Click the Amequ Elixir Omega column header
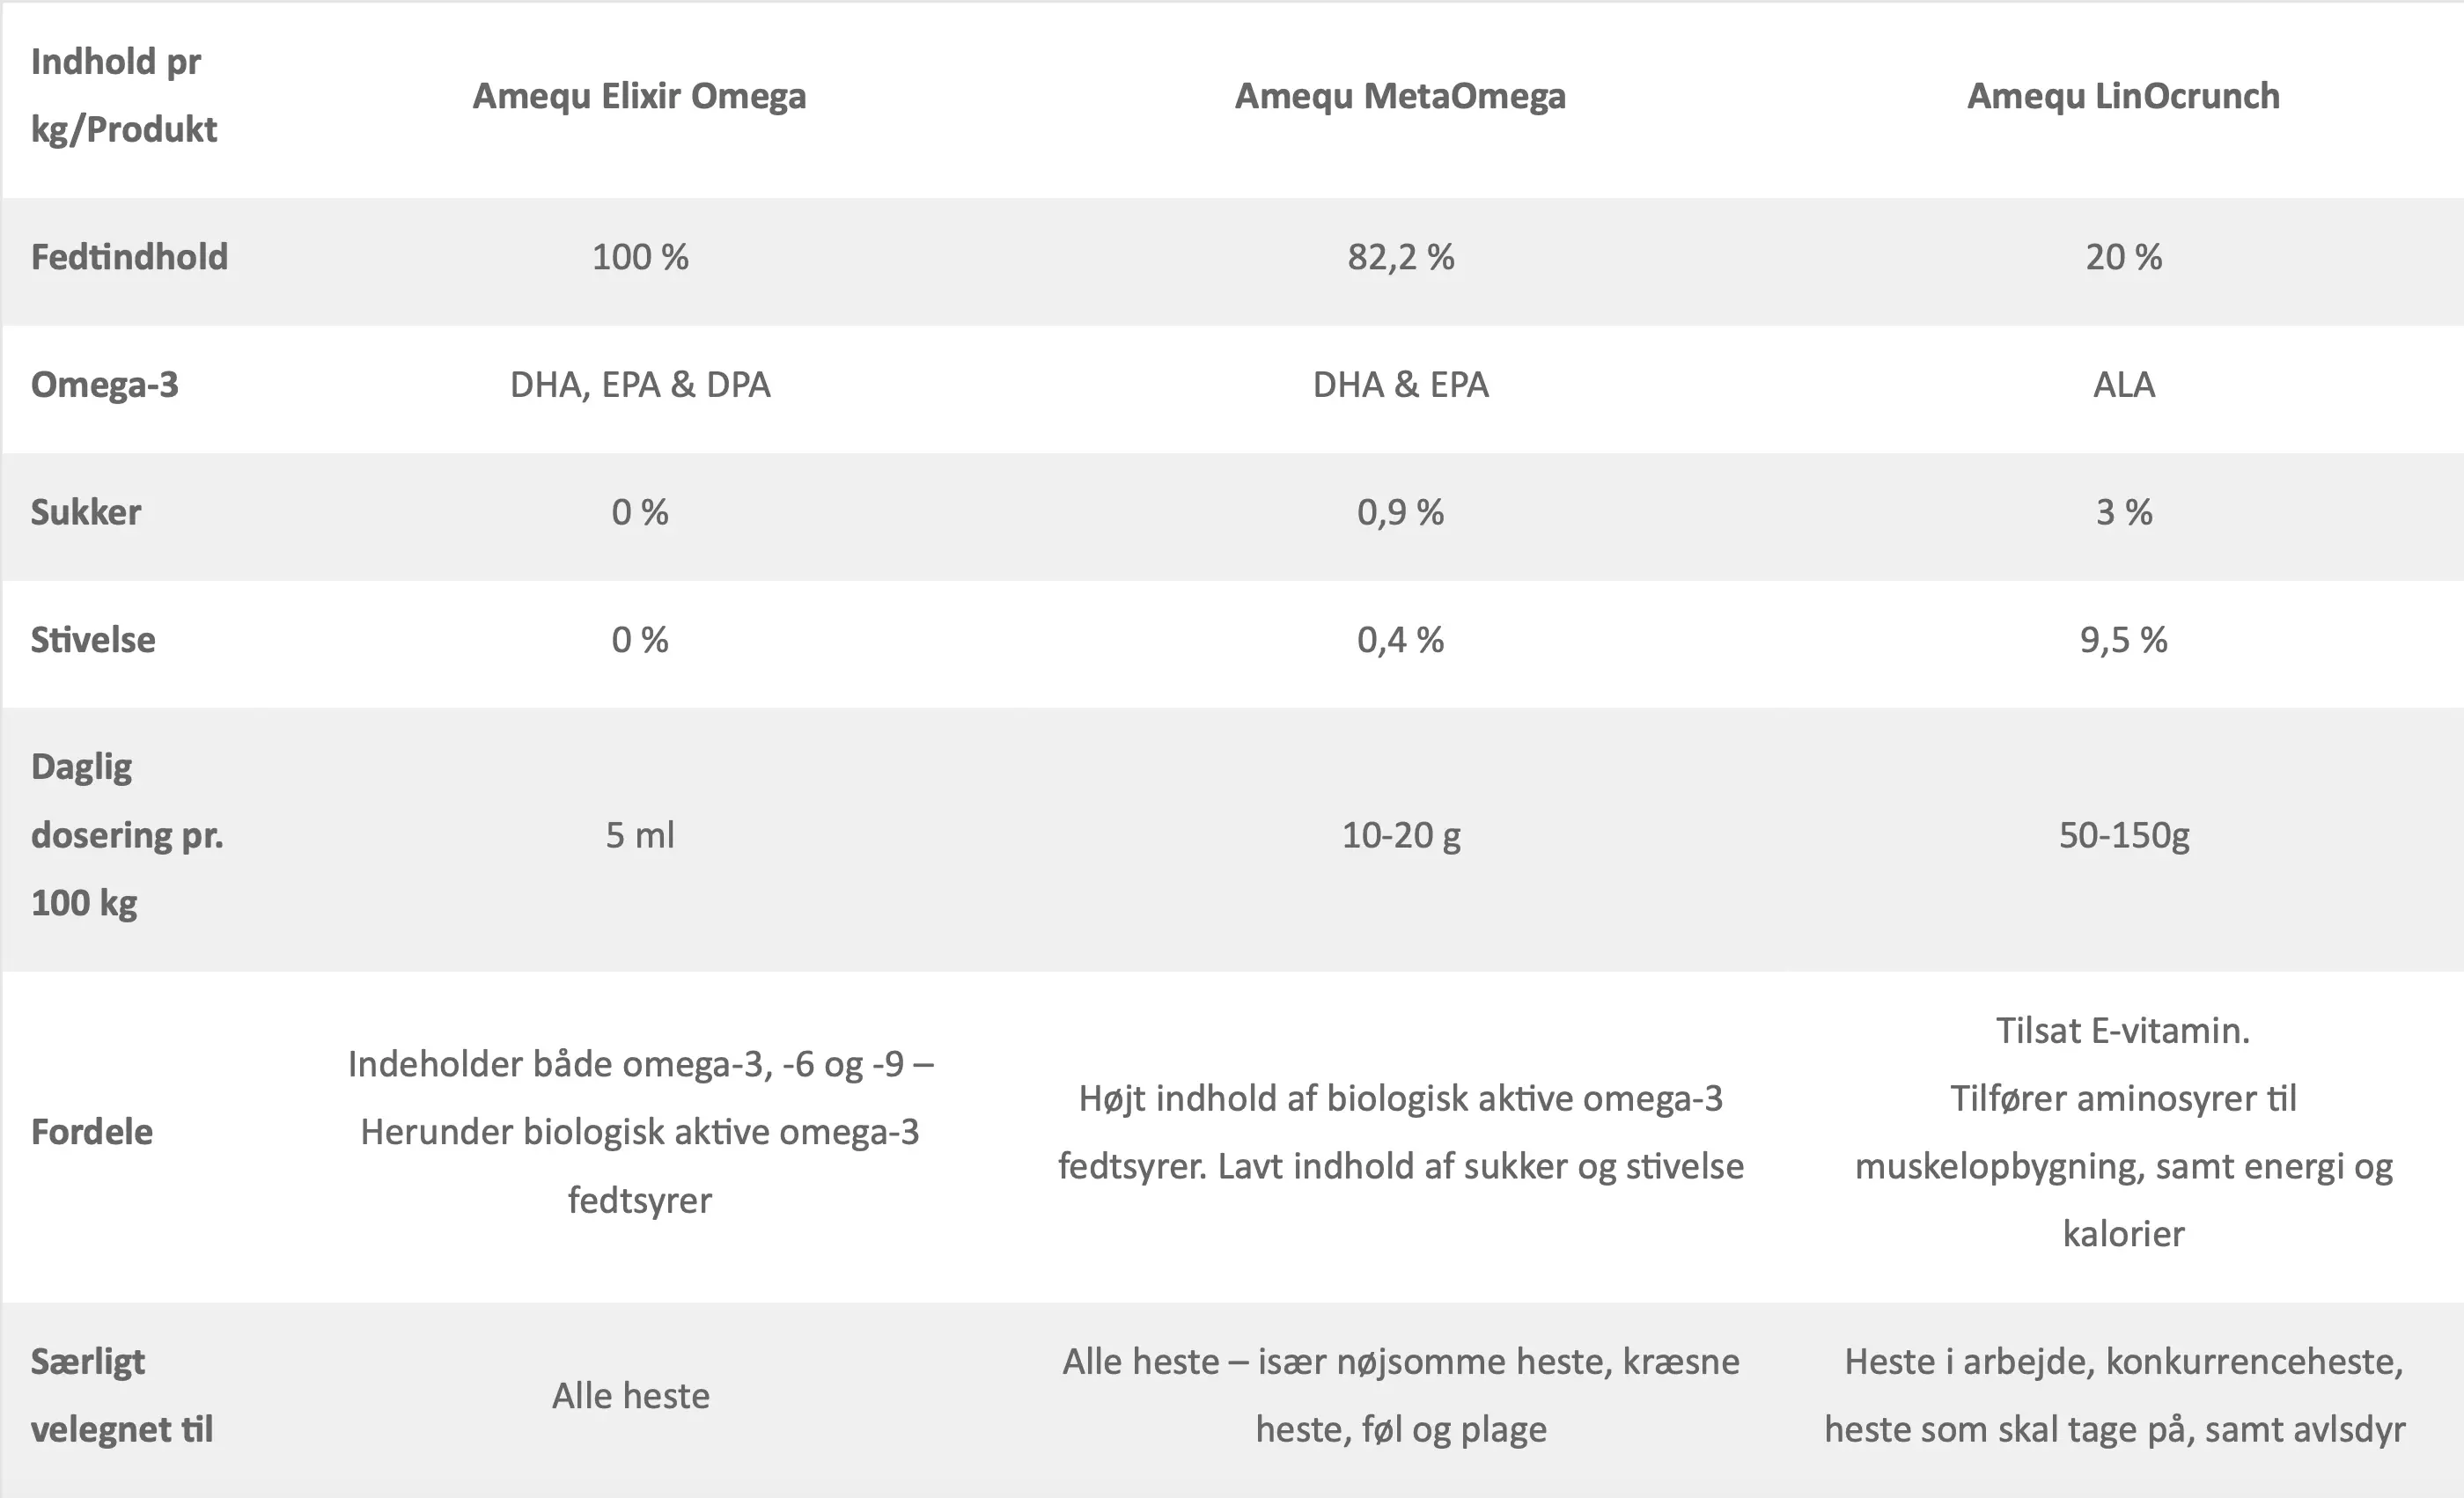This screenshot has width=2464, height=1498. click(x=639, y=96)
